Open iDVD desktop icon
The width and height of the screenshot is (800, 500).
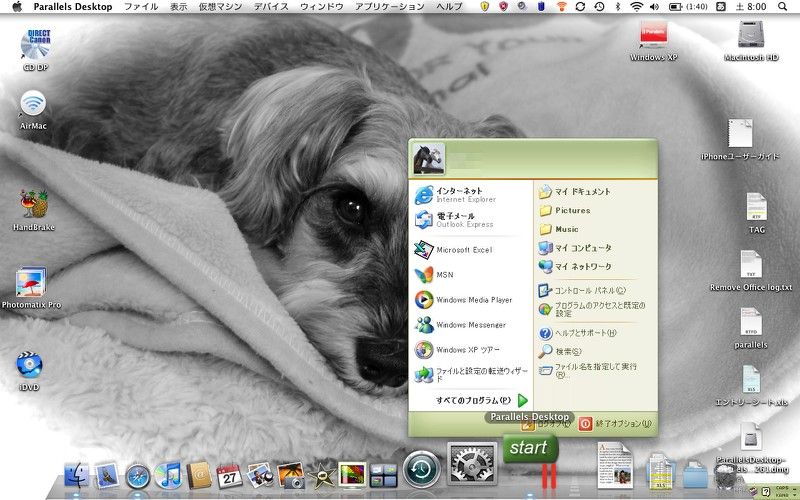[x=29, y=370]
